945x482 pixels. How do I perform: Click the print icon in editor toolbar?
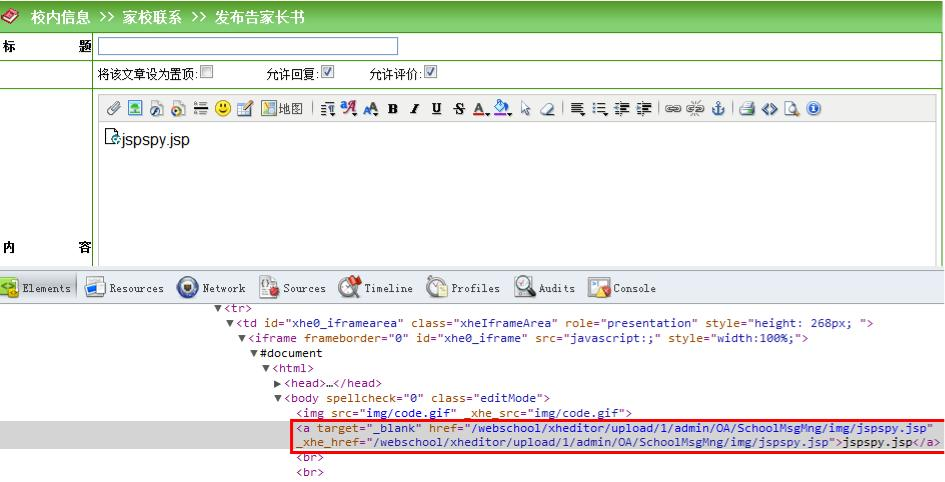click(x=747, y=108)
